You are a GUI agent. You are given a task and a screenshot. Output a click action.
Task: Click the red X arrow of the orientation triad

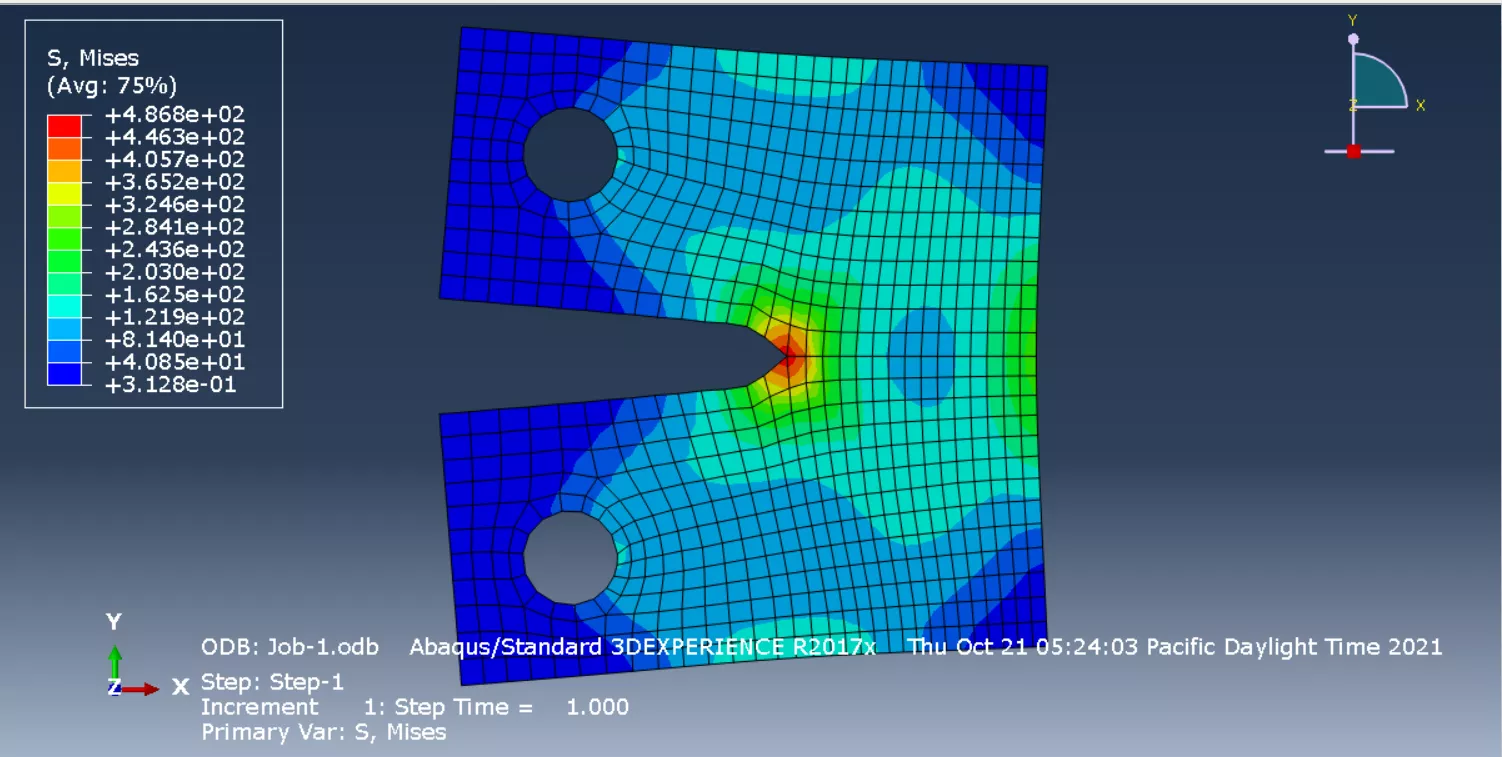pos(143,689)
